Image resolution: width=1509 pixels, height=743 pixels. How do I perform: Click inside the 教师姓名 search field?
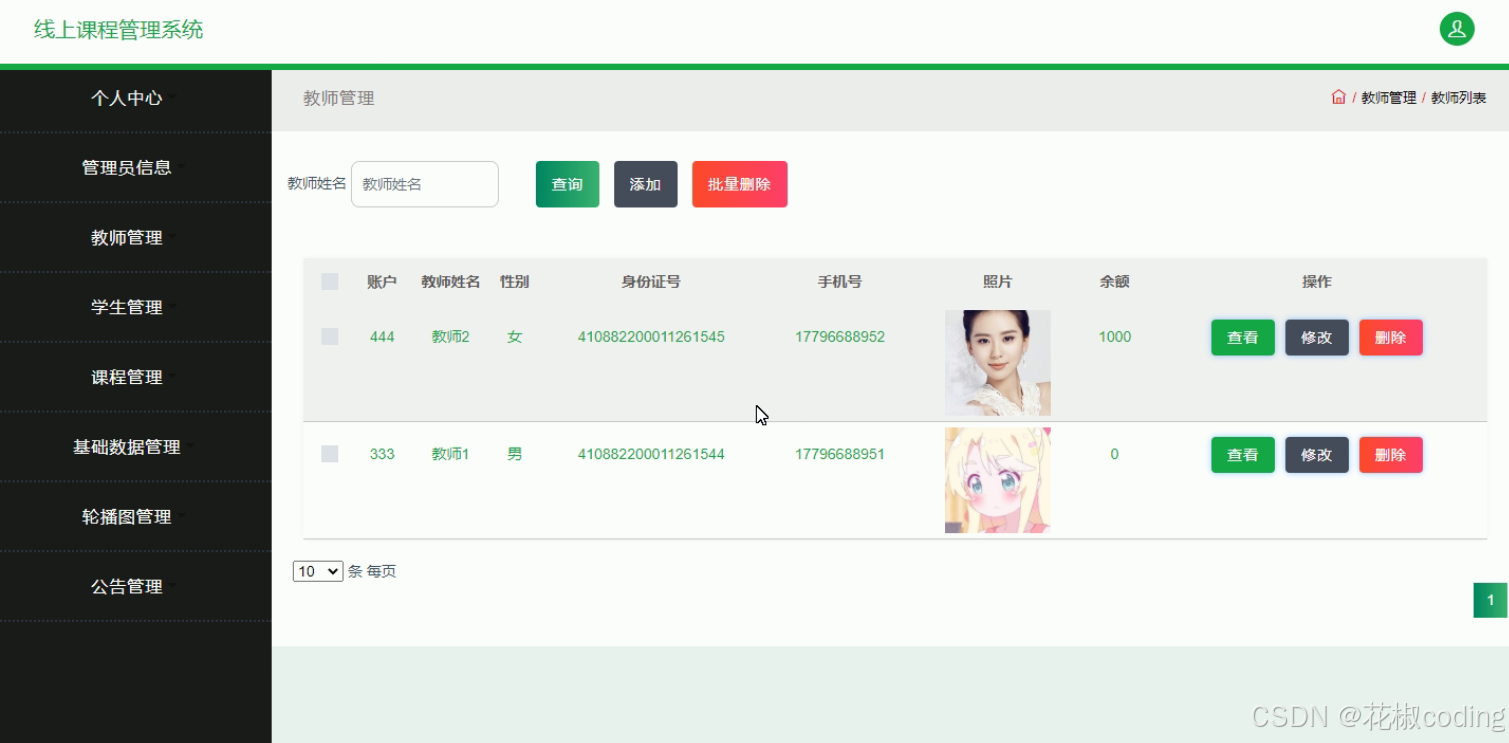(424, 184)
